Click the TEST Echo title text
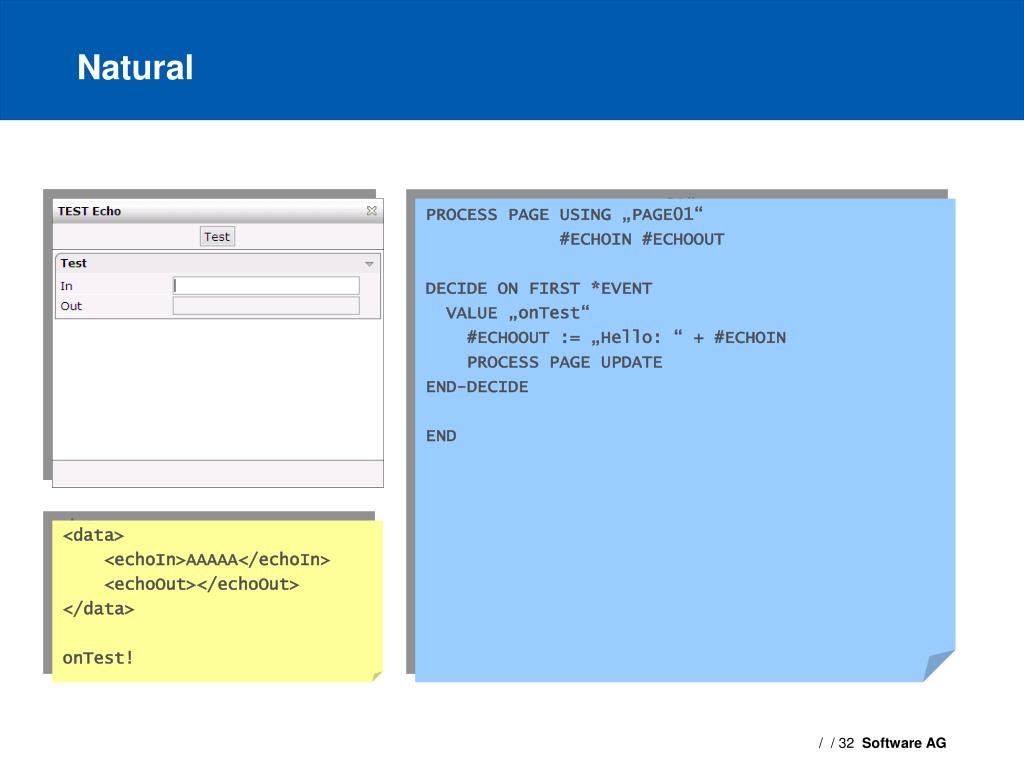Image resolution: width=1024 pixels, height=768 pixels. [x=89, y=211]
